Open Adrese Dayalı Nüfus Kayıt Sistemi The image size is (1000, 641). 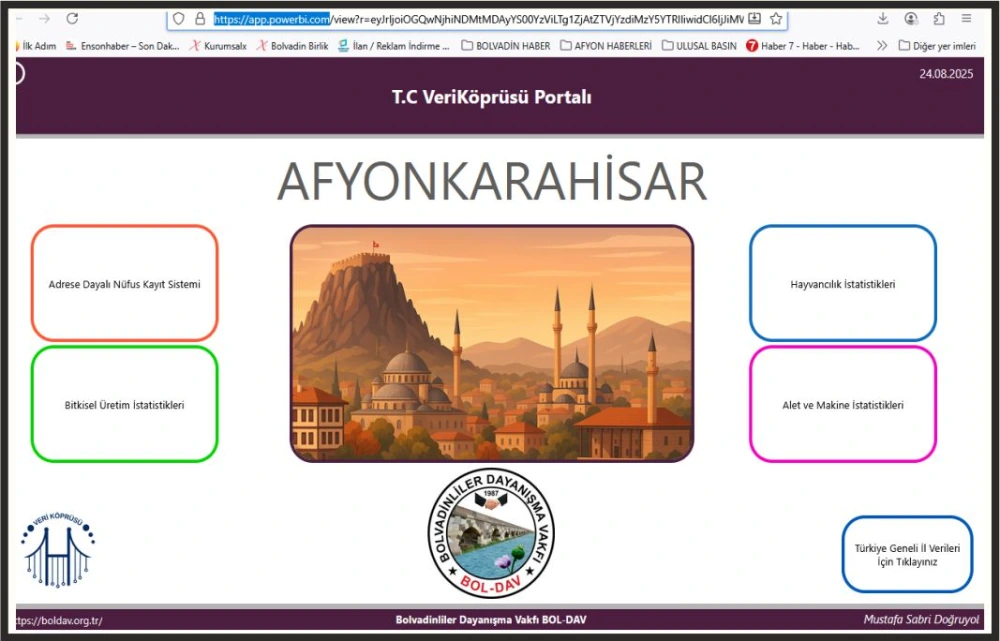[124, 284]
